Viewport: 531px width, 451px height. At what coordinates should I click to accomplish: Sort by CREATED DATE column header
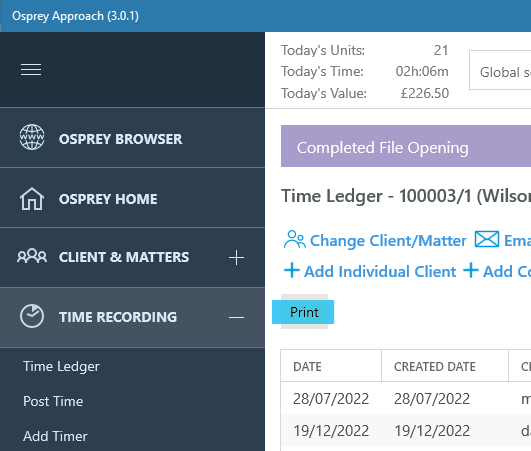[445, 366]
